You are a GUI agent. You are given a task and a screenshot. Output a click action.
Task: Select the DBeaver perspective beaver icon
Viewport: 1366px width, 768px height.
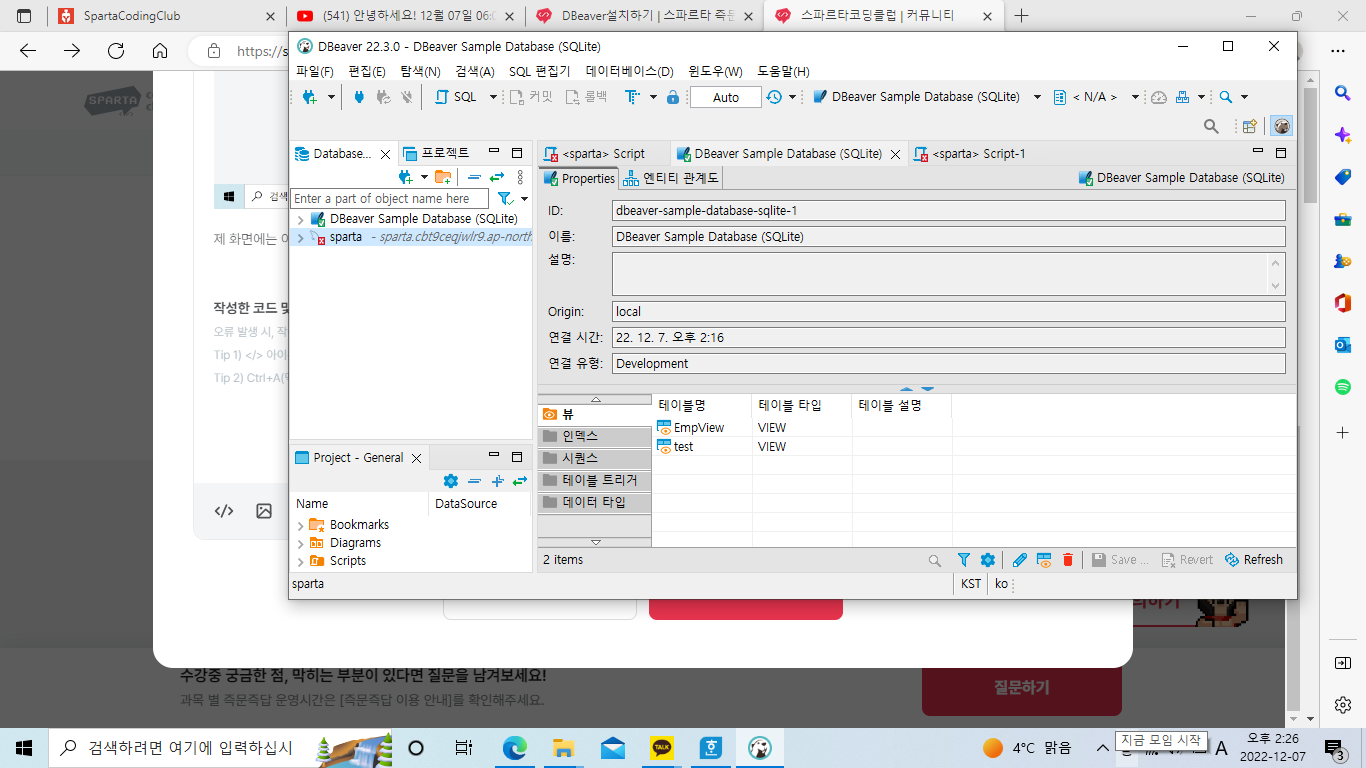pyautogui.click(x=1281, y=126)
